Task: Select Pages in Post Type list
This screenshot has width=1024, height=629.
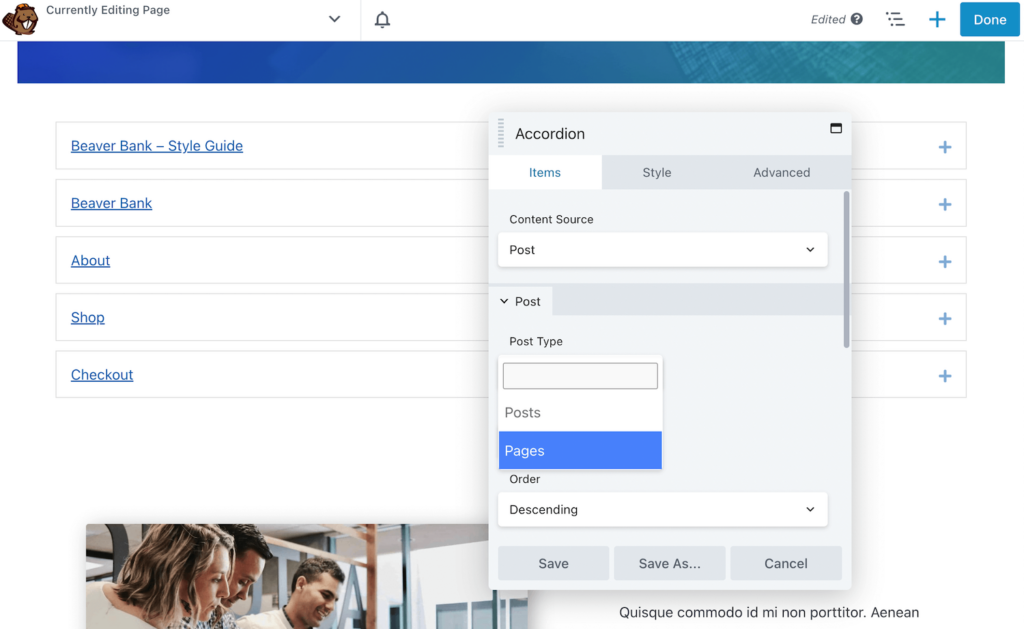Action: tap(580, 451)
